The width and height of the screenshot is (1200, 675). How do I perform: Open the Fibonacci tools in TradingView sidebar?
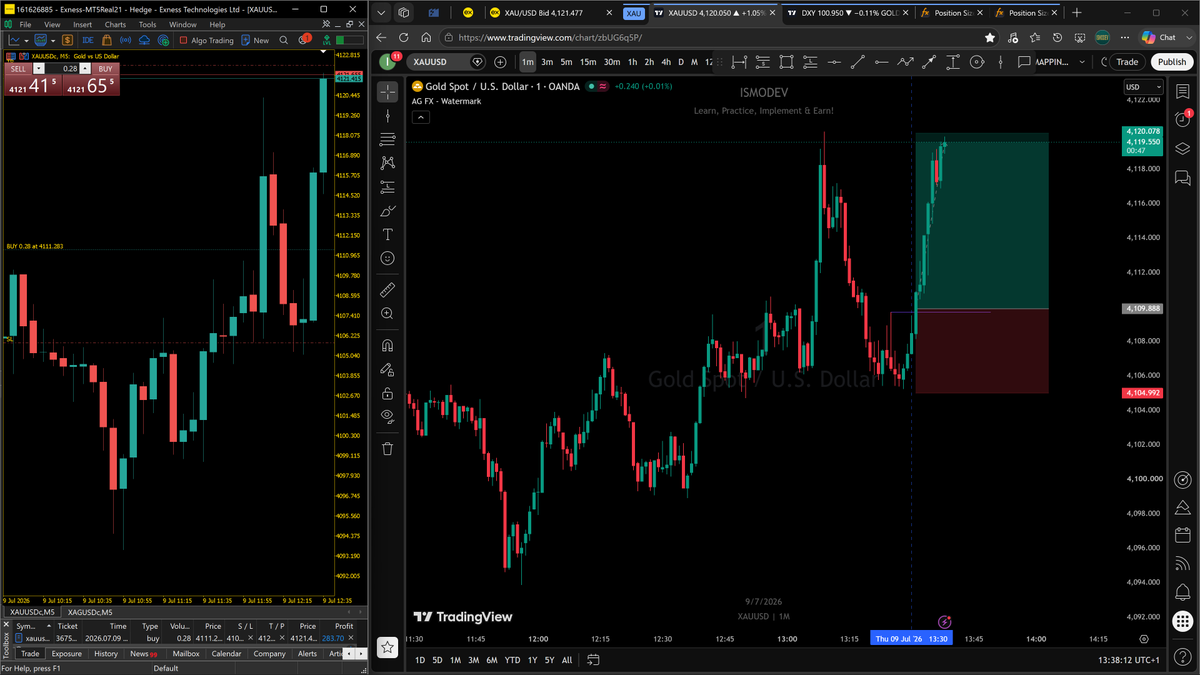click(x=388, y=139)
